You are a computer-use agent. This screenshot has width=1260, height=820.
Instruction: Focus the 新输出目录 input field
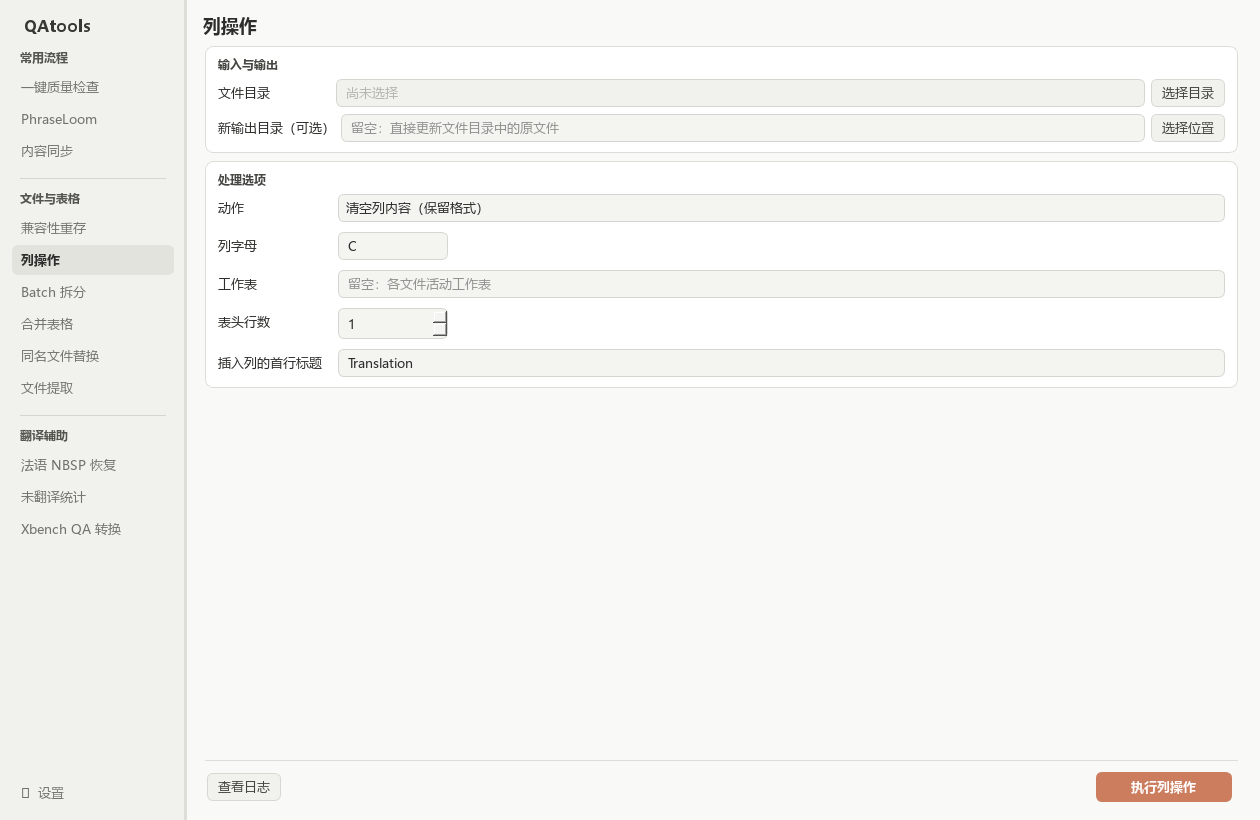743,128
